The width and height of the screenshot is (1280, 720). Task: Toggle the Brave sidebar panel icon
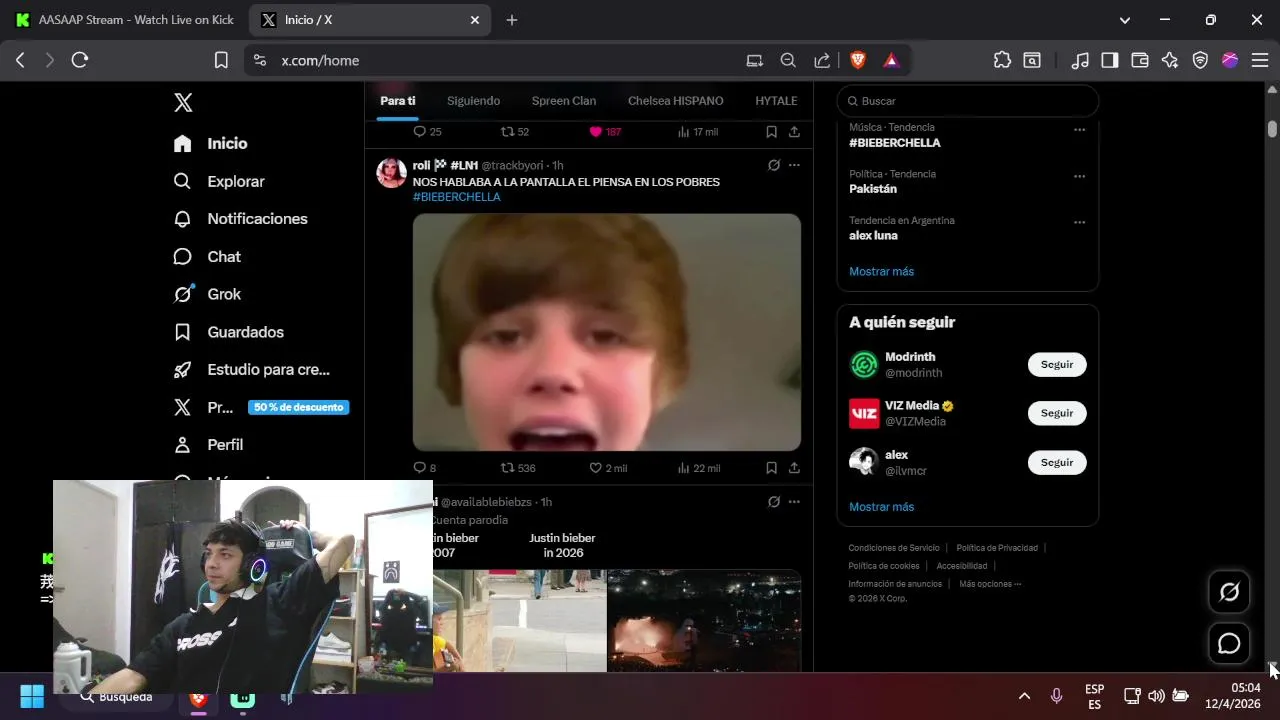pos(1109,60)
